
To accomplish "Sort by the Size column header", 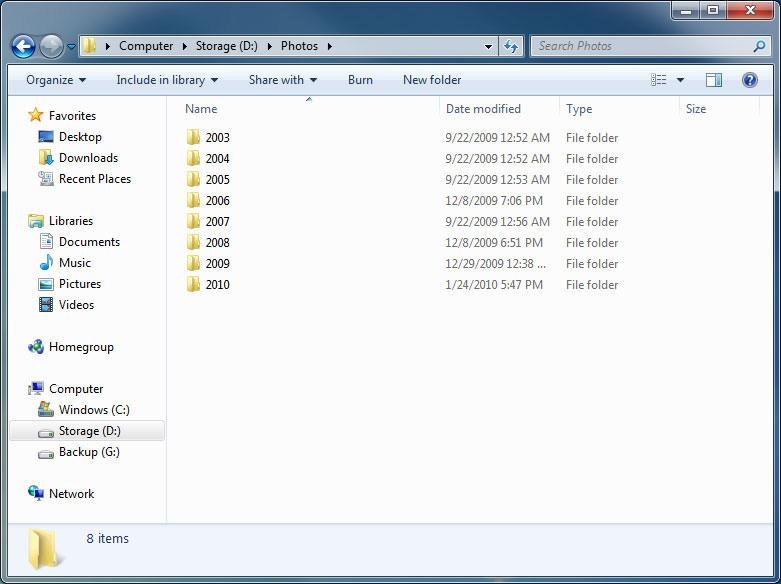I will click(696, 109).
